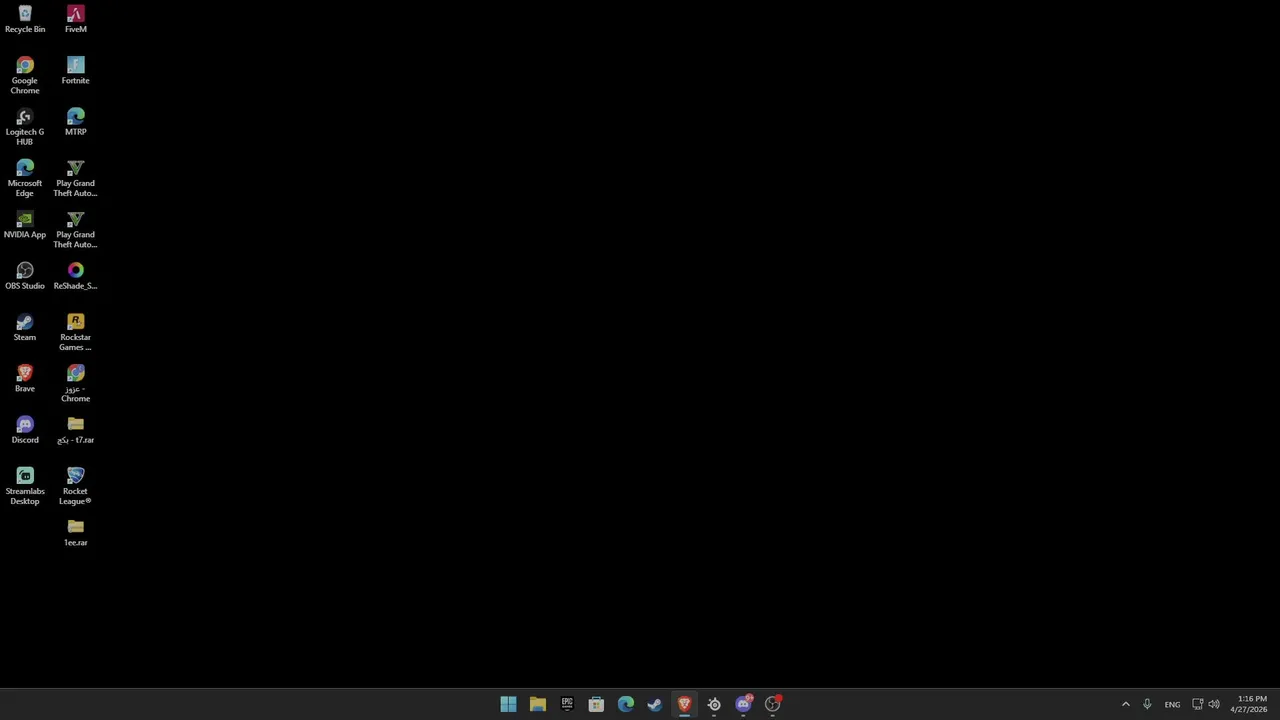Screen dimensions: 1280x720
Task: Select the Streamlabs Desktop shortcut
Action: [25, 486]
